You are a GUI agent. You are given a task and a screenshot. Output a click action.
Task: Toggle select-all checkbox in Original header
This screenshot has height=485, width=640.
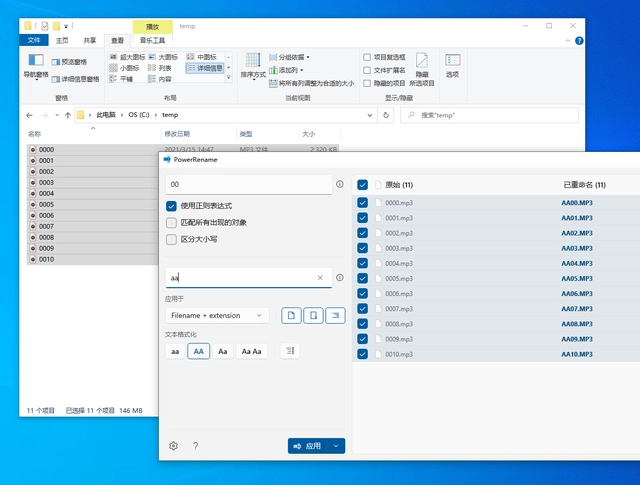tap(362, 185)
